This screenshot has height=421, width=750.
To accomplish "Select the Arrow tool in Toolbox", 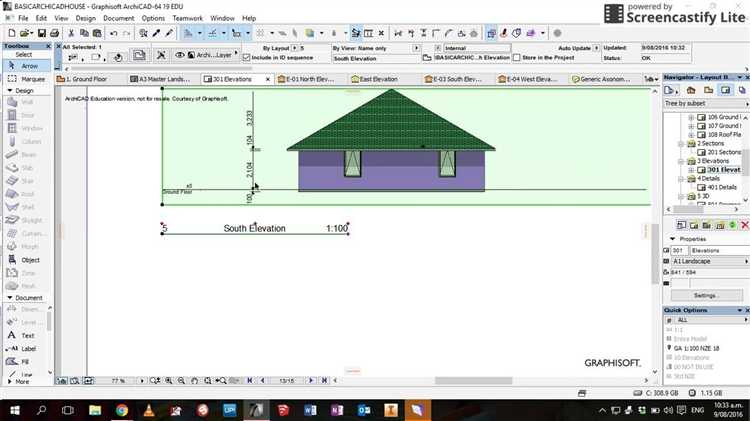I will tap(27, 66).
